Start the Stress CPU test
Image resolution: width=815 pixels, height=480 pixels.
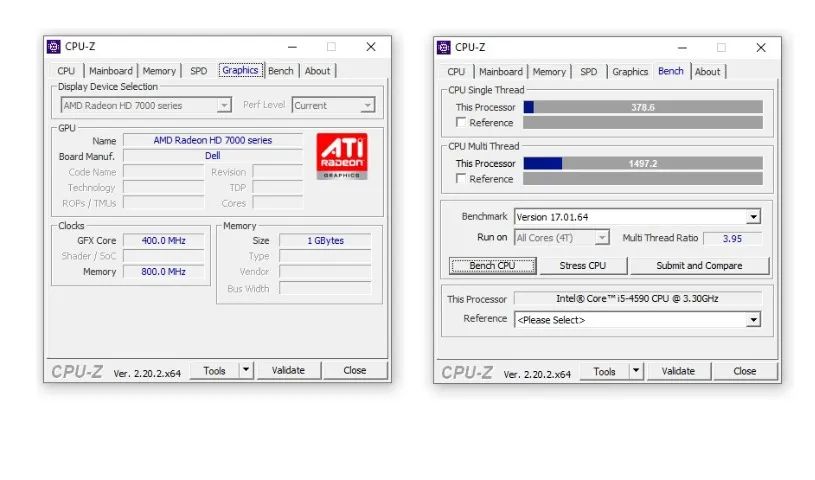click(583, 266)
